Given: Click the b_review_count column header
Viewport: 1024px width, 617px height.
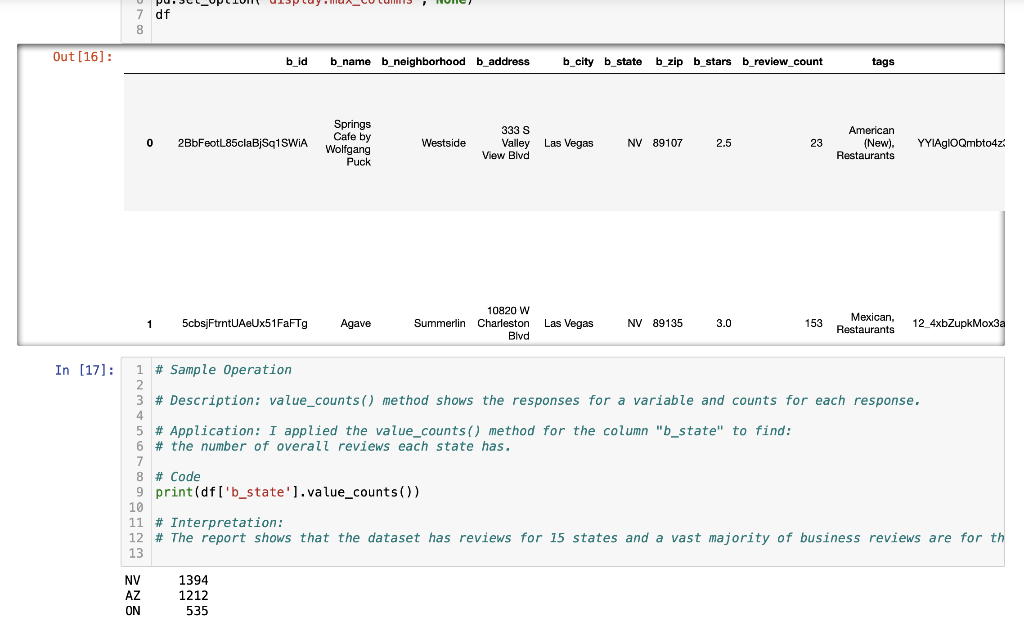Looking at the screenshot, I should [781, 61].
